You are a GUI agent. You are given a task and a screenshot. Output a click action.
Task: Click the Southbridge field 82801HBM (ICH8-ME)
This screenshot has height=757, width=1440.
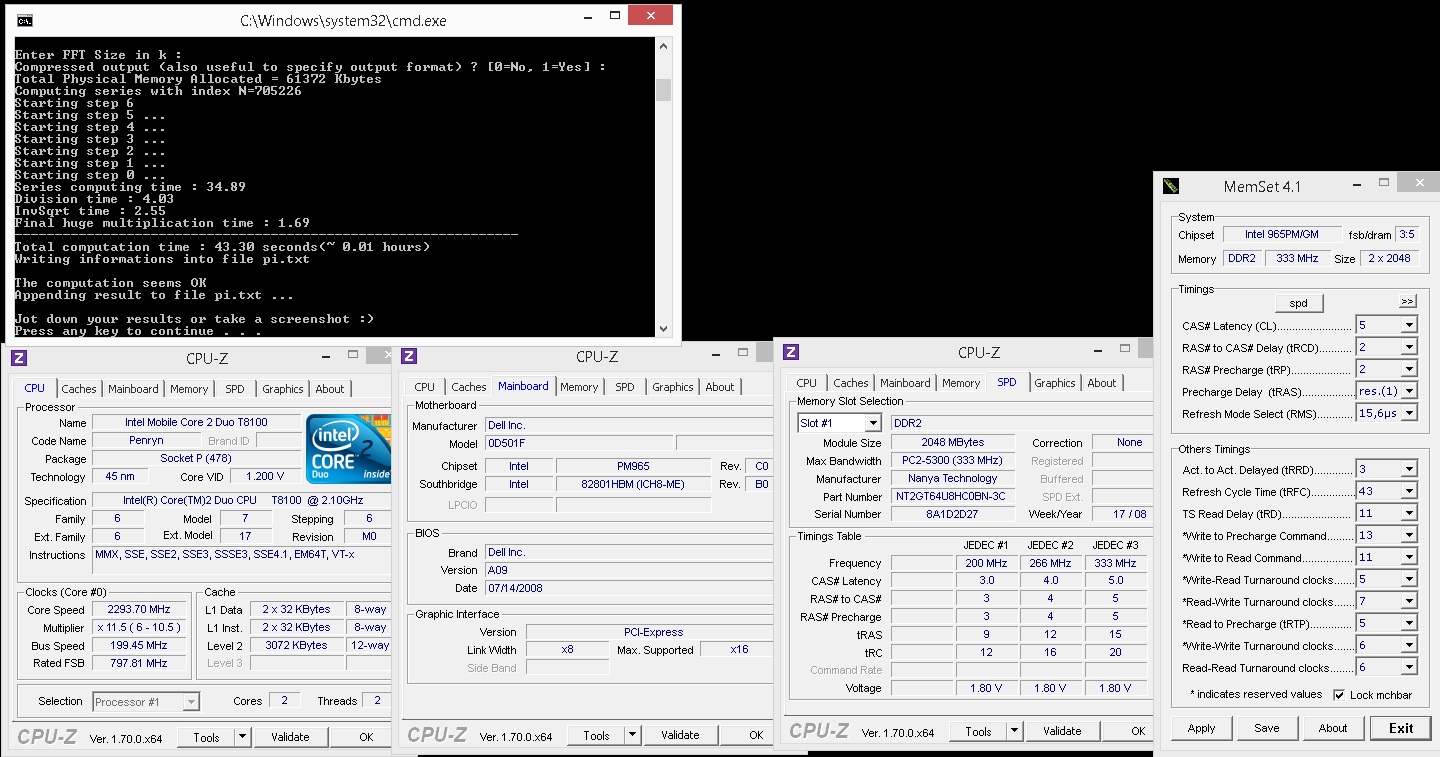point(633,484)
